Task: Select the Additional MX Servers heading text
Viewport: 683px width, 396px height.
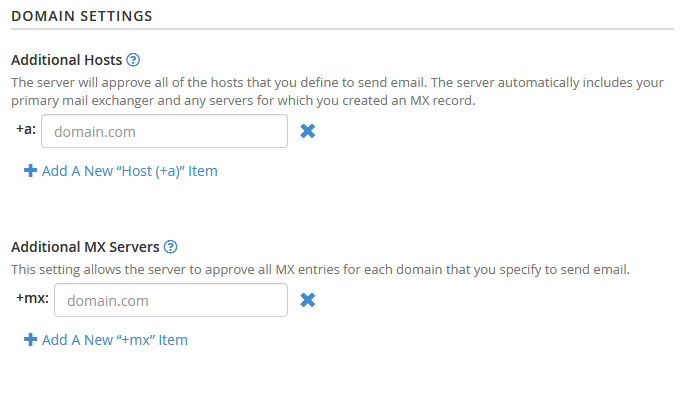Action: click(85, 247)
